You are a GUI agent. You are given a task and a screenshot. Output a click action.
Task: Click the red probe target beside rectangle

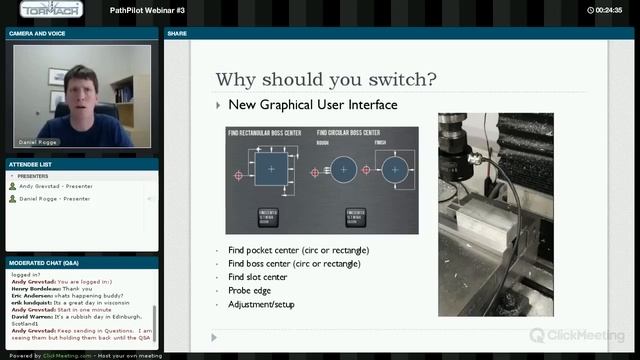238,176
